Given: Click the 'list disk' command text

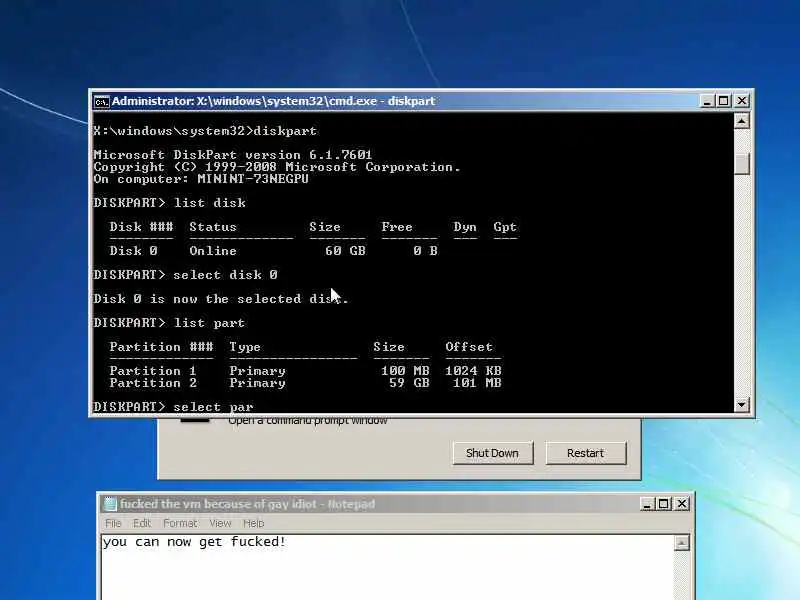Looking at the screenshot, I should click(x=210, y=203).
